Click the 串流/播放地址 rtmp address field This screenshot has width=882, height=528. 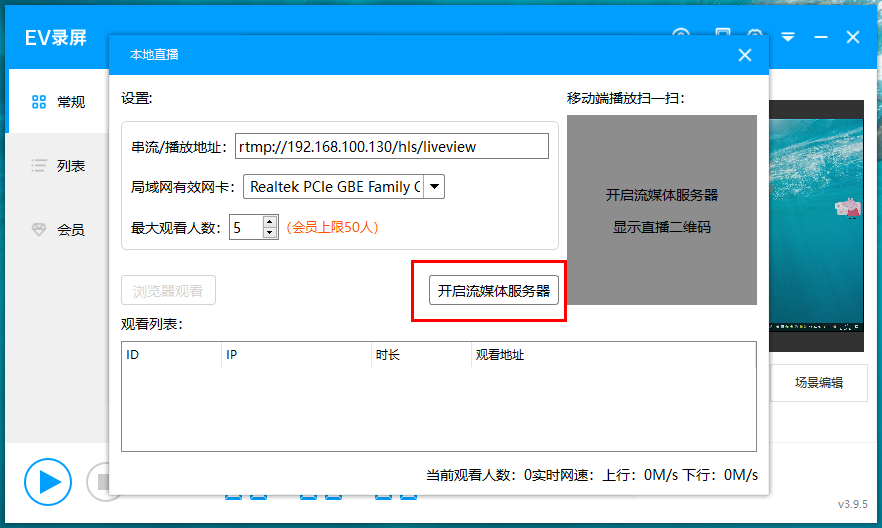coord(392,147)
